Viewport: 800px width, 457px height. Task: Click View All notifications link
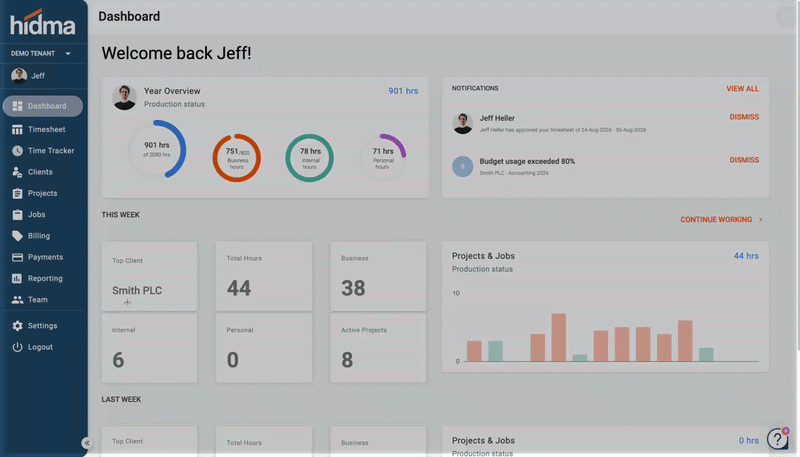point(742,89)
